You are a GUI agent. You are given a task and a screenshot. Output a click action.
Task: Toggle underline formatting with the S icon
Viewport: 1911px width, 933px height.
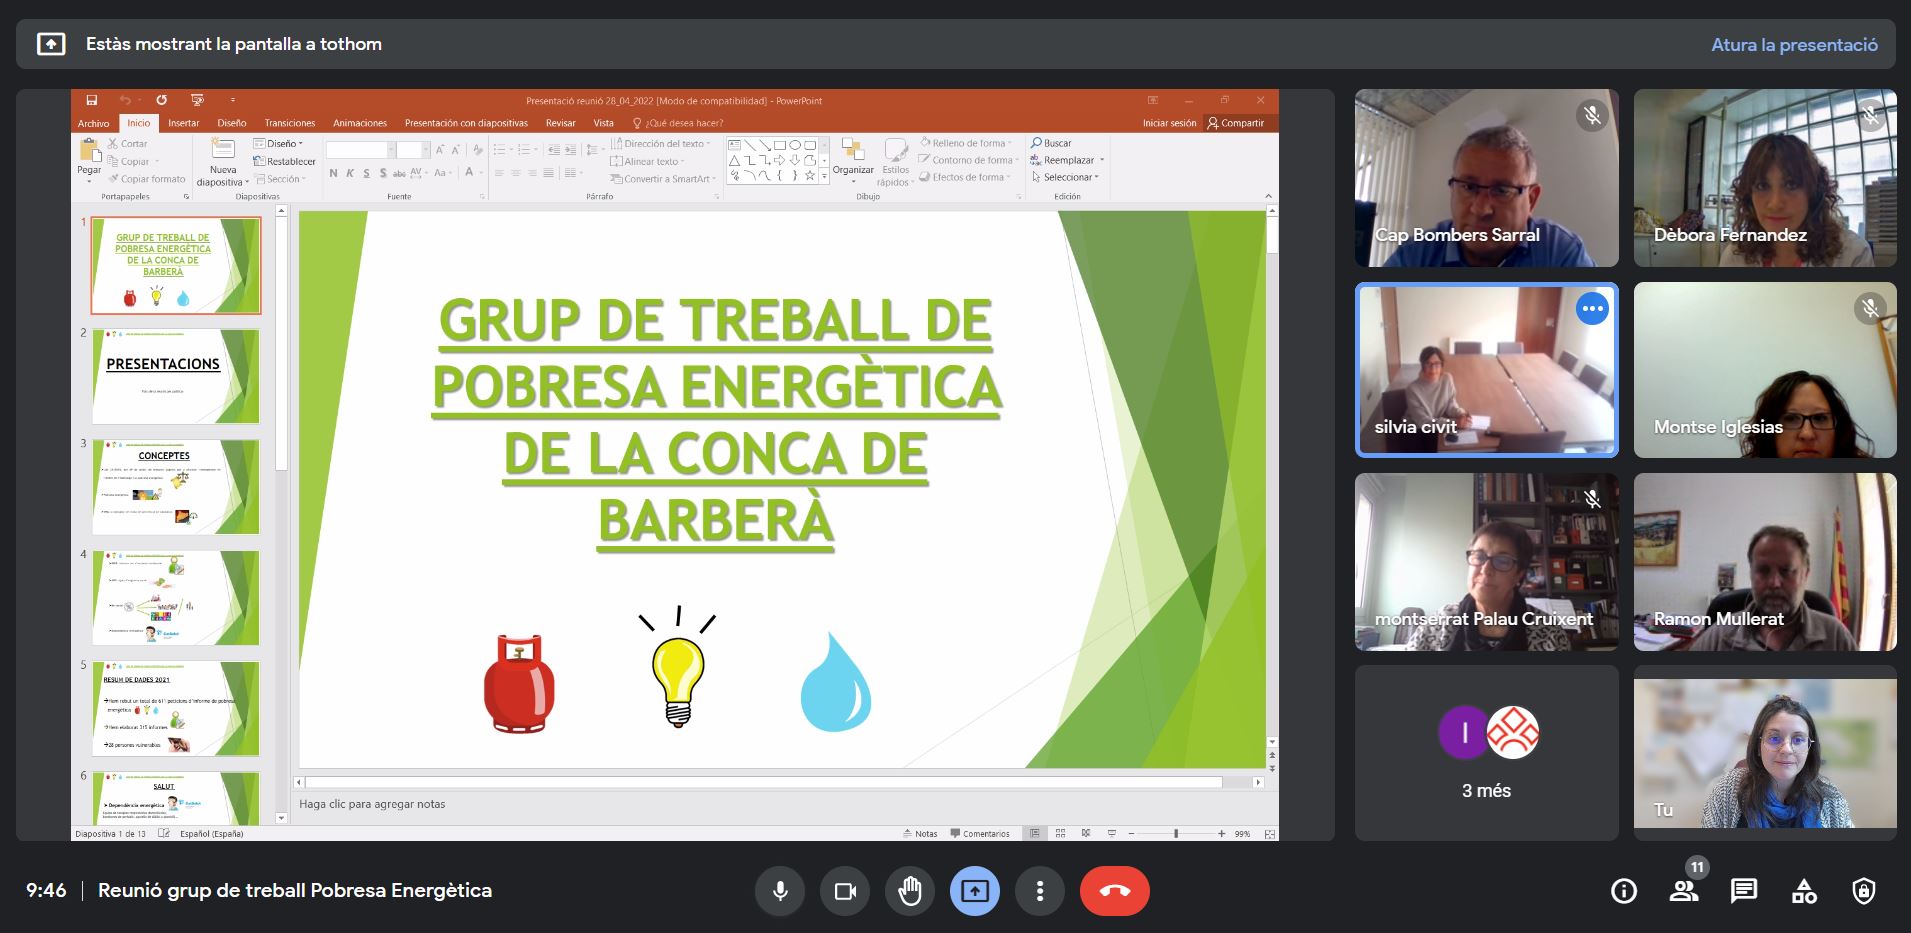point(365,173)
